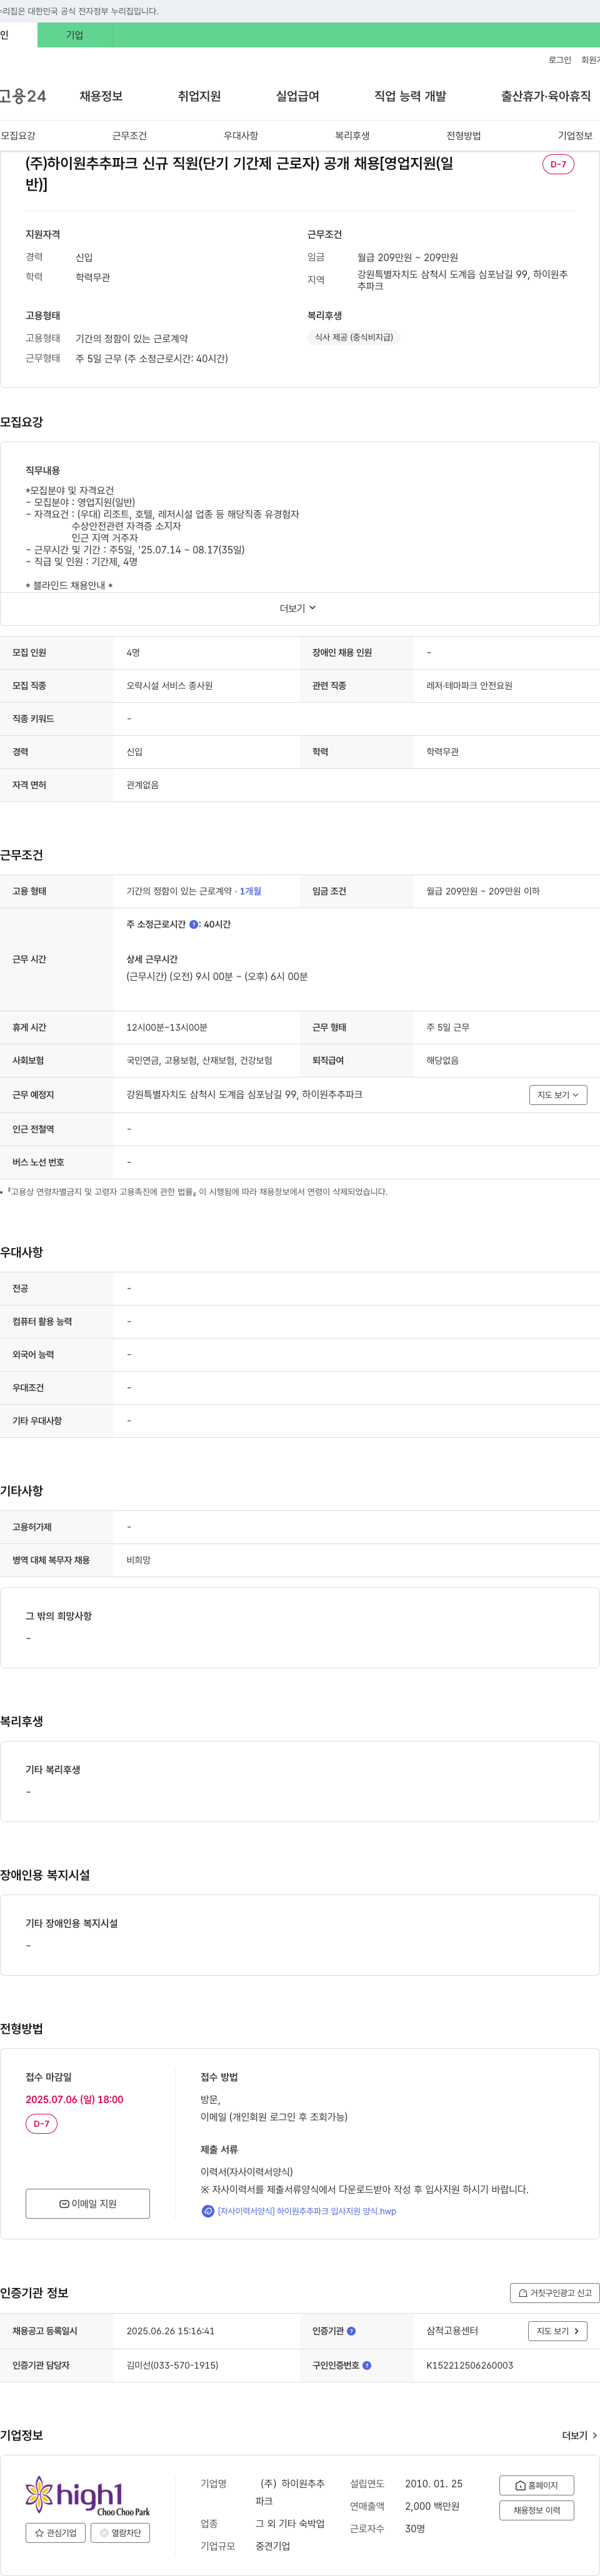Click the 그 외 기타 숙박업 industry value
This screenshot has height=2576, width=600.
point(290,2524)
